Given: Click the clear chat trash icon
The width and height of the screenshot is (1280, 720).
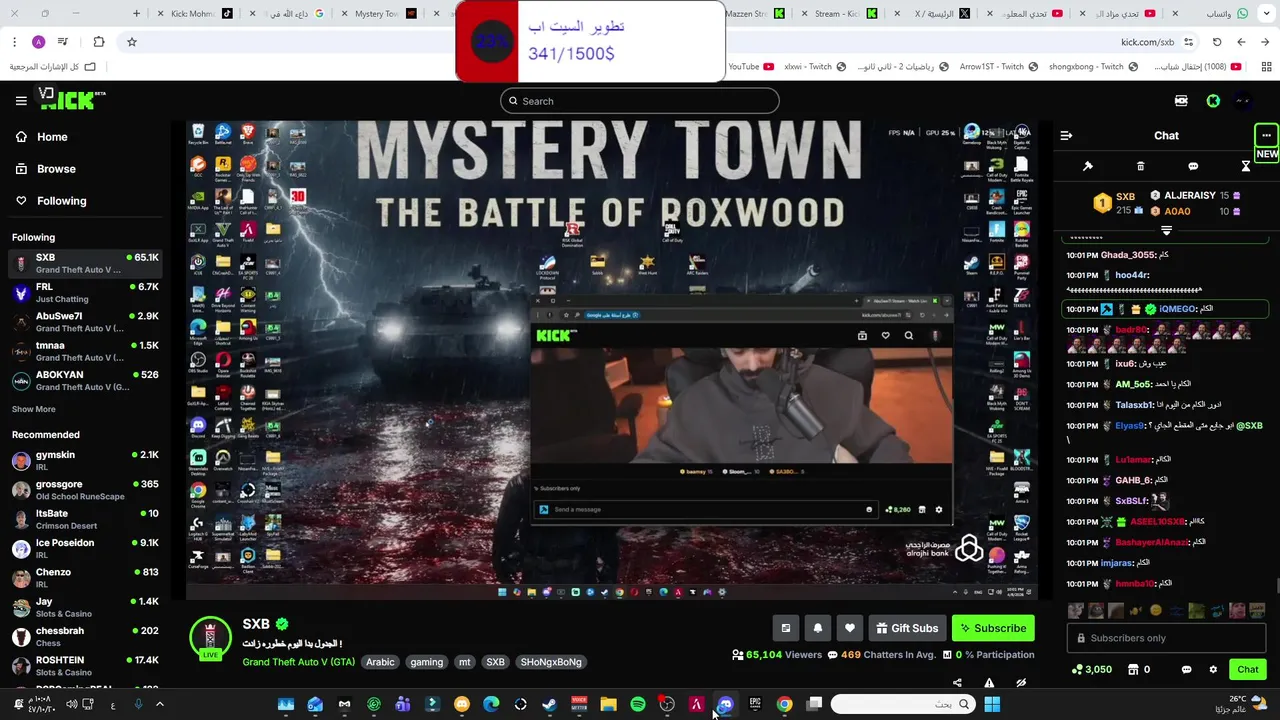Looking at the screenshot, I should (x=1140, y=166).
